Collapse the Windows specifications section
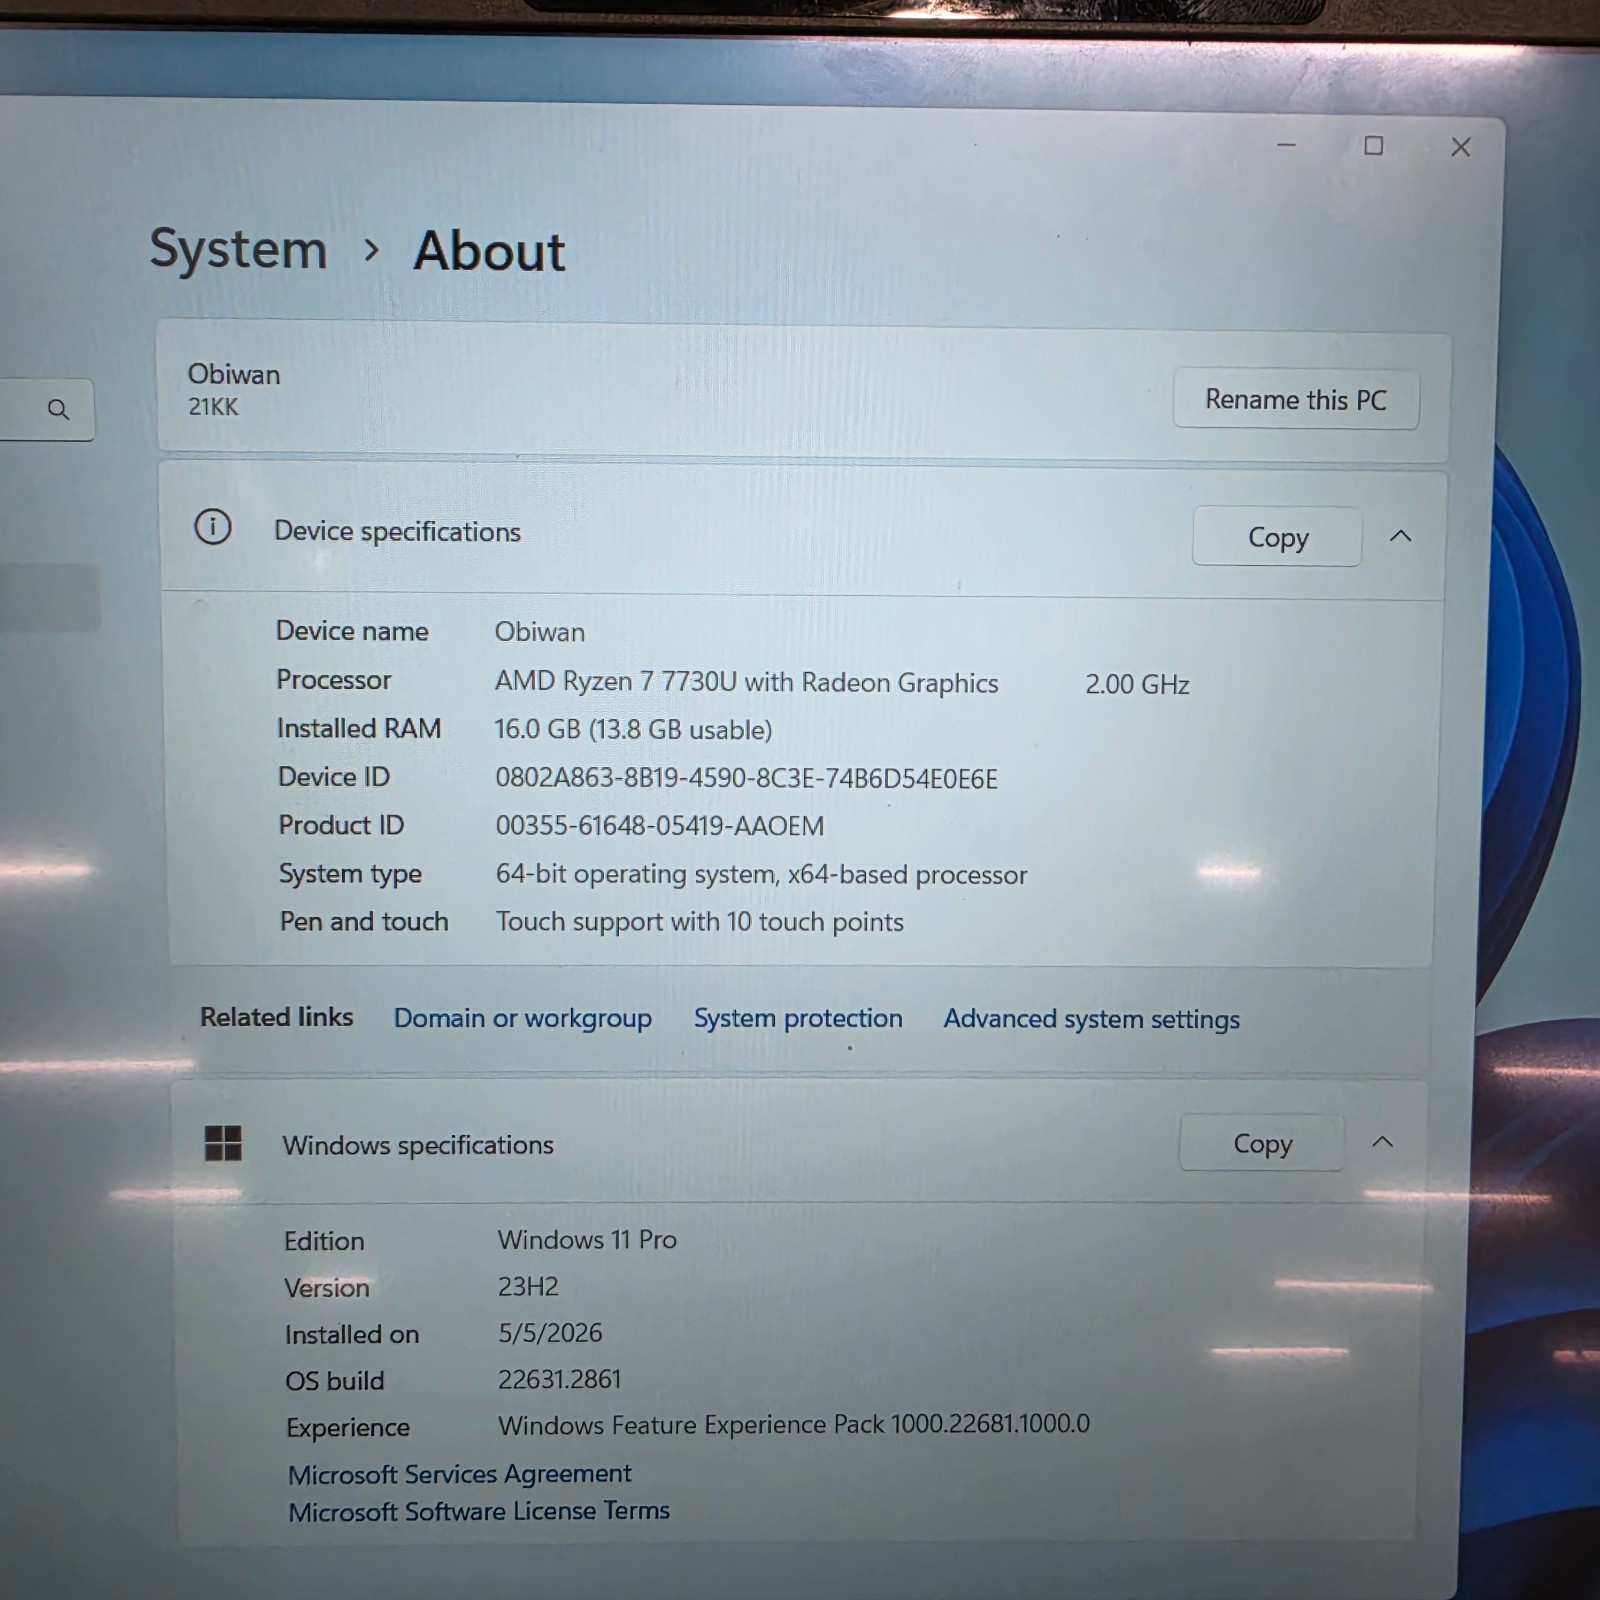Viewport: 1600px width, 1600px height. pyautogui.click(x=1382, y=1141)
